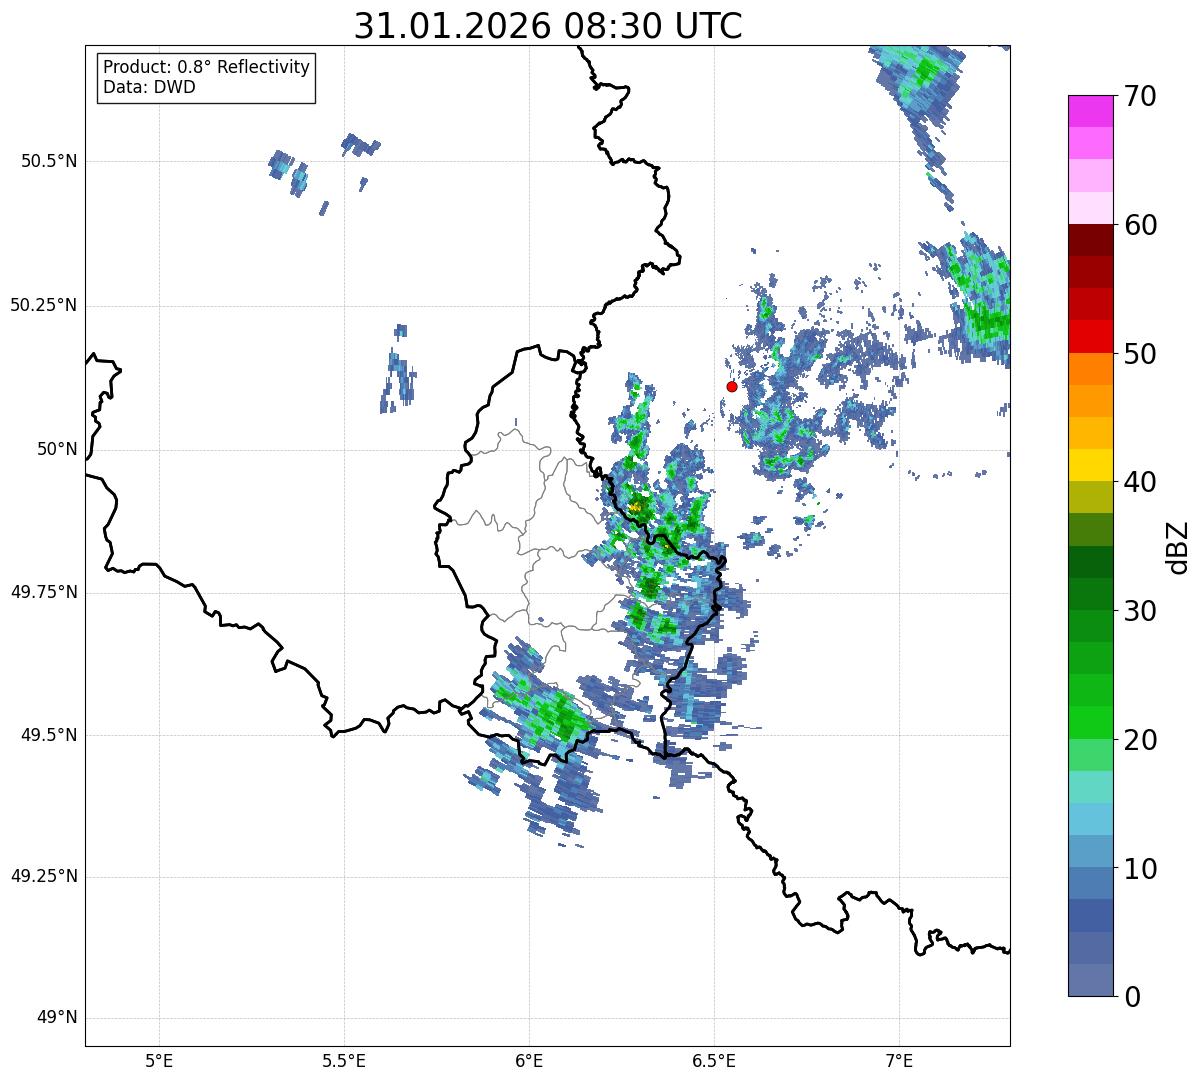
Task: Click the 49.25°N latitude label
Action: tap(43, 877)
